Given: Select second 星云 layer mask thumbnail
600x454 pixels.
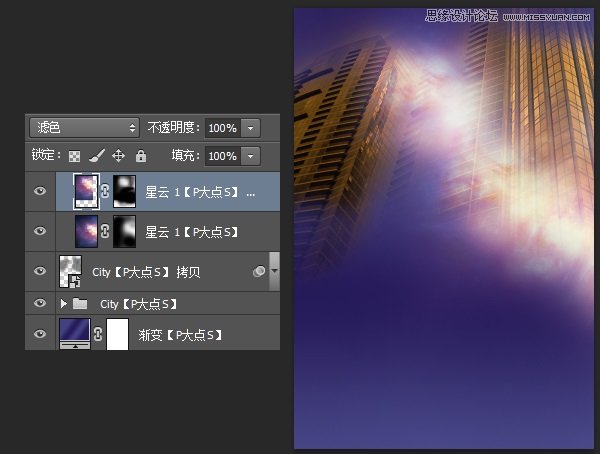Looking at the screenshot, I should pos(124,231).
